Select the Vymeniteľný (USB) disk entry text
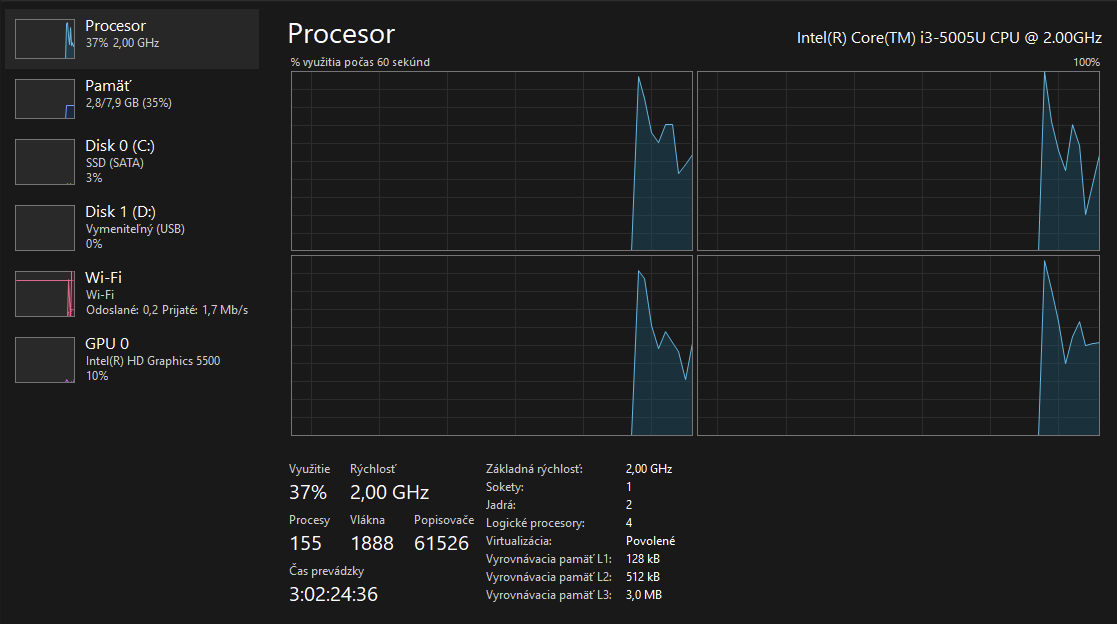The image size is (1117, 624). coord(135,229)
